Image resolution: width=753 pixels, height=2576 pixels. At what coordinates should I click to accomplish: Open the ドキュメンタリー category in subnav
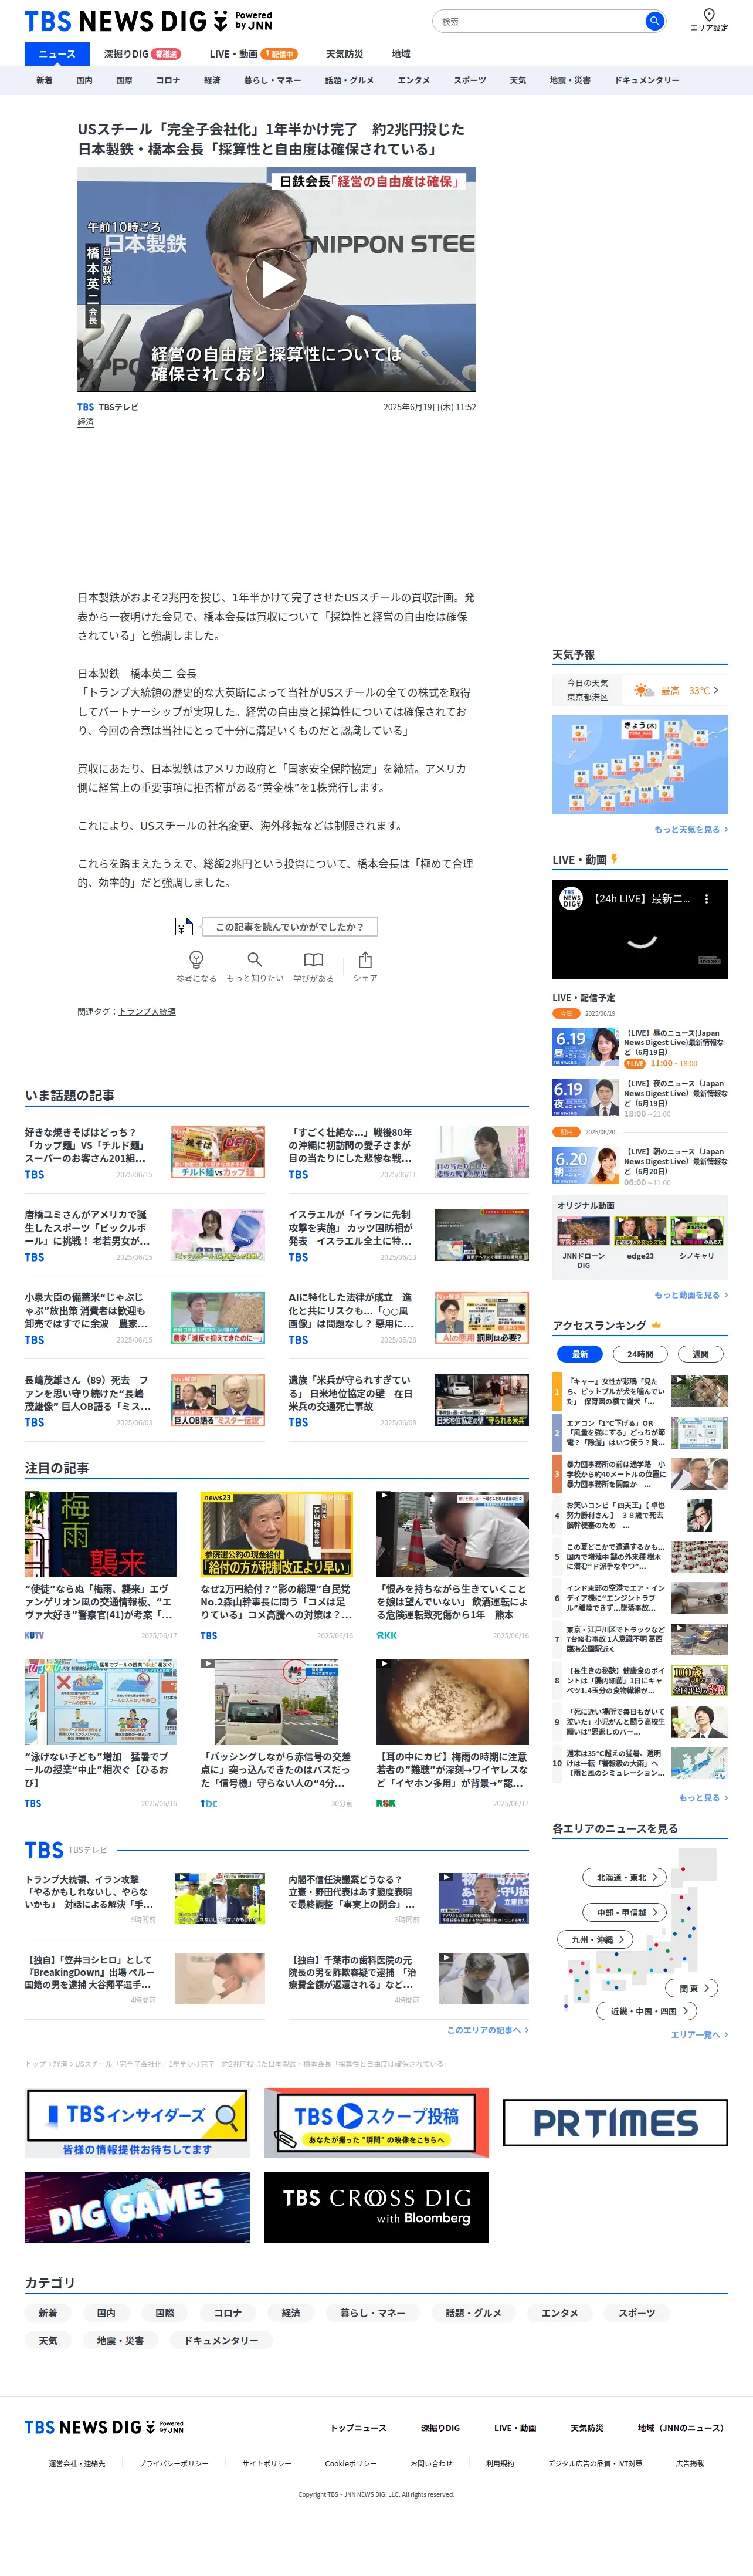point(646,80)
